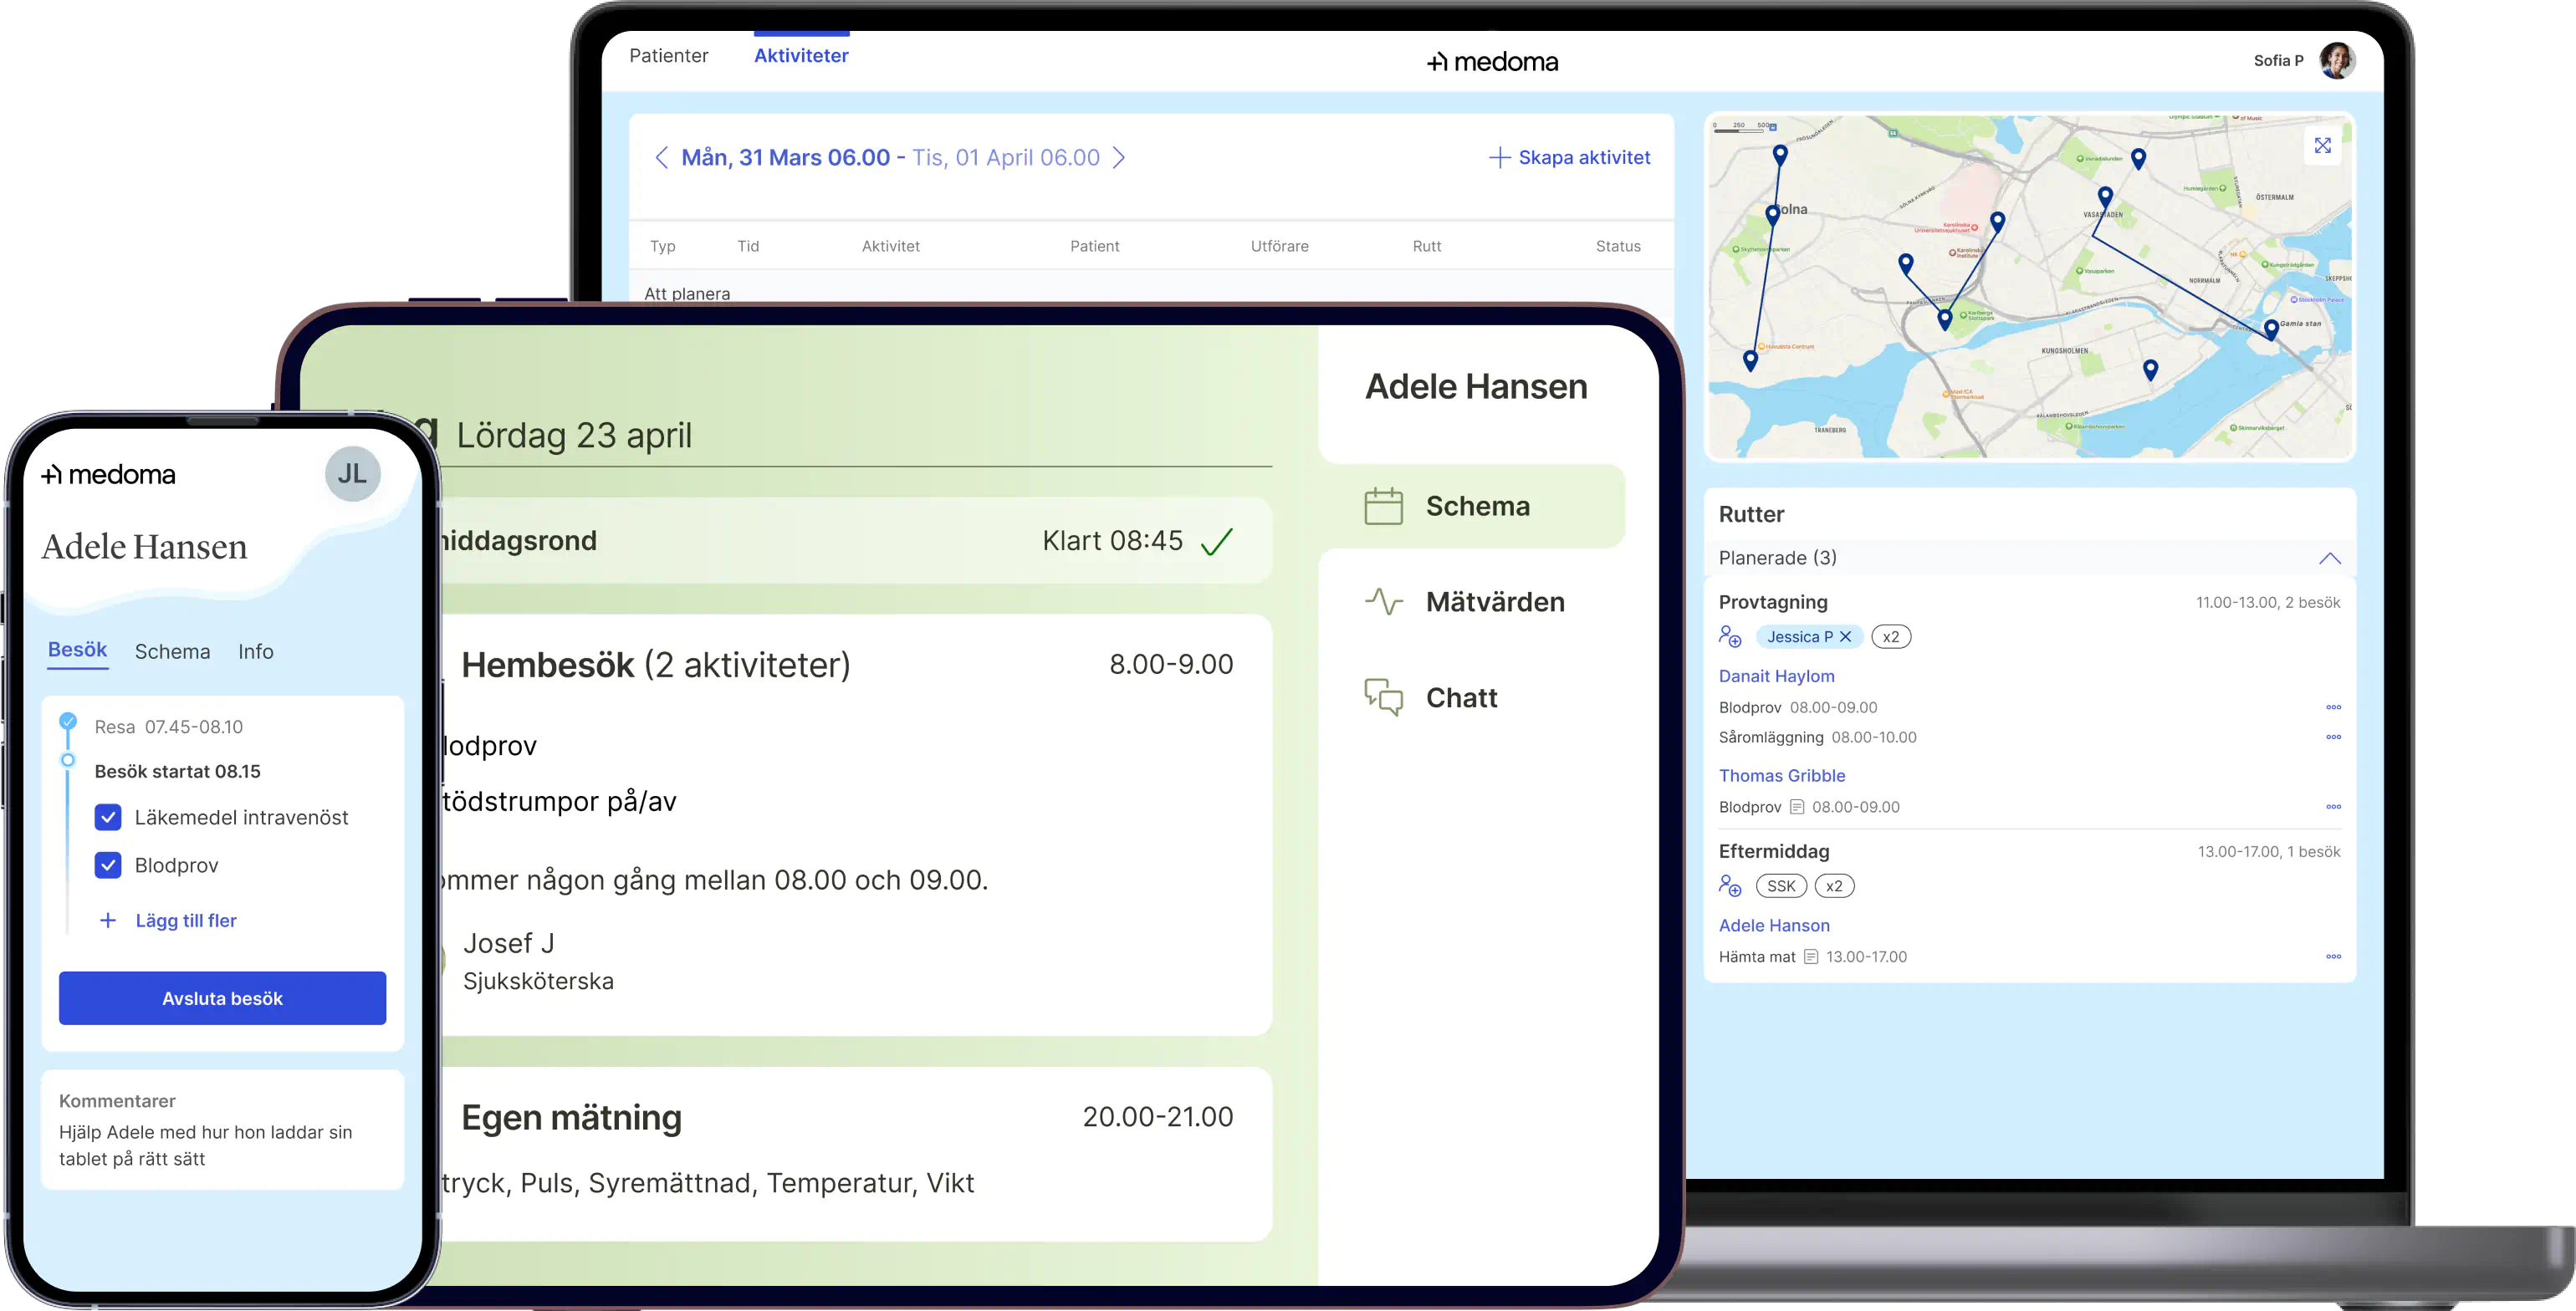Click the document icon next to Hämta mat
The height and width of the screenshot is (1311, 2576).
tap(1812, 956)
